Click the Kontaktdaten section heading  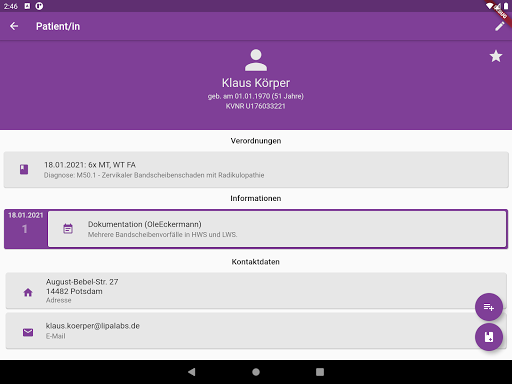[256, 262]
